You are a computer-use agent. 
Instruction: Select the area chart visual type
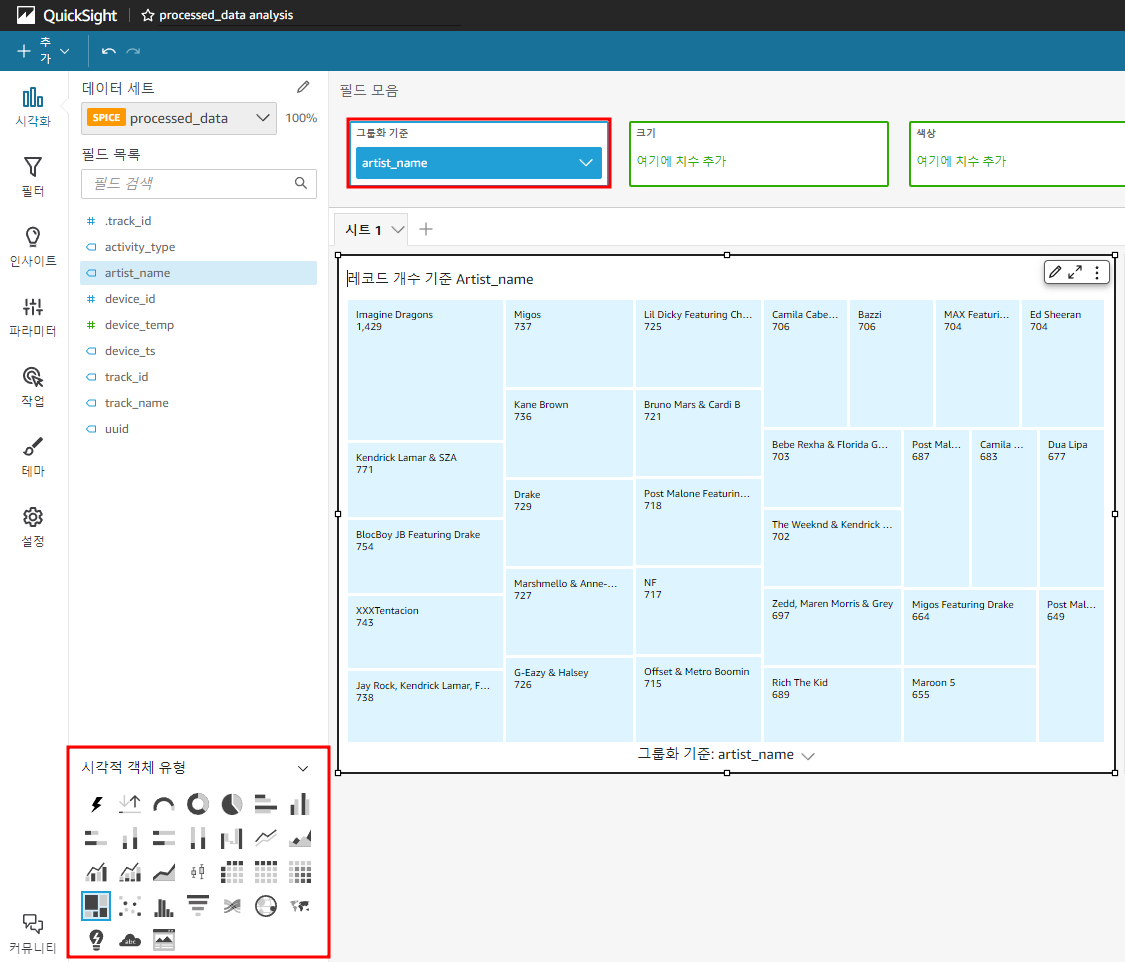click(x=300, y=838)
